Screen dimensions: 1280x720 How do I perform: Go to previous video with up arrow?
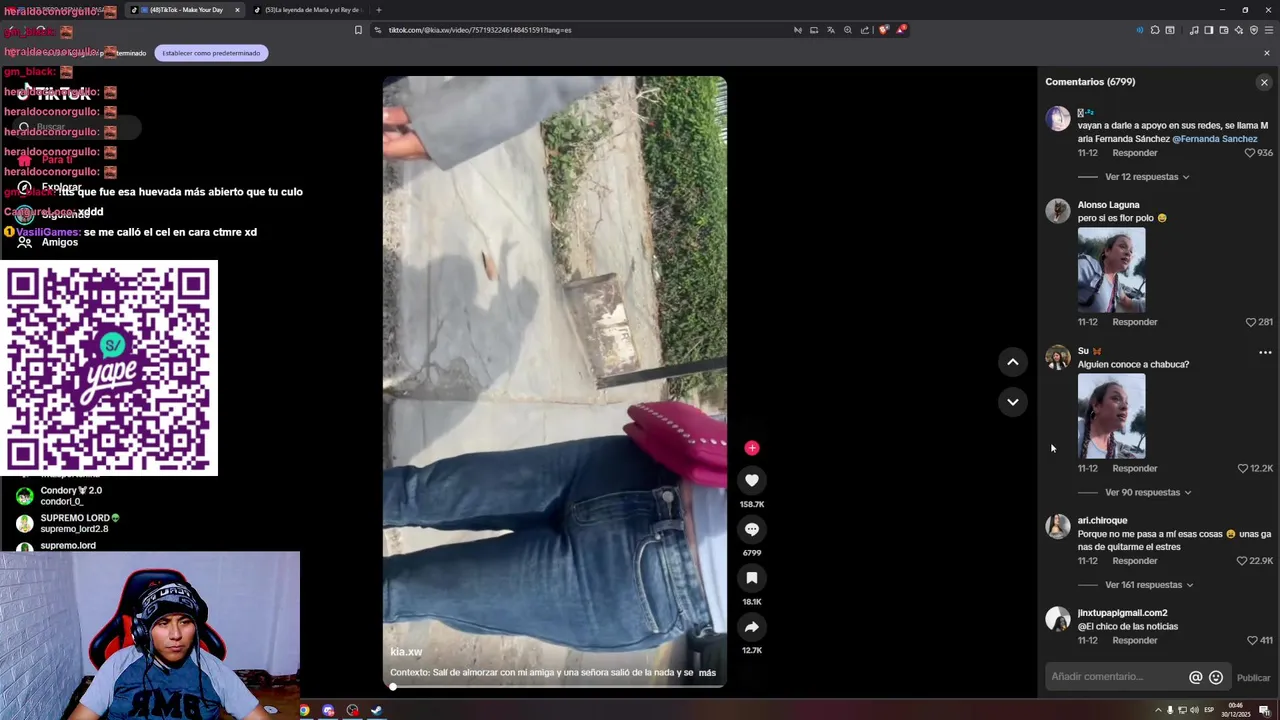click(1012, 362)
